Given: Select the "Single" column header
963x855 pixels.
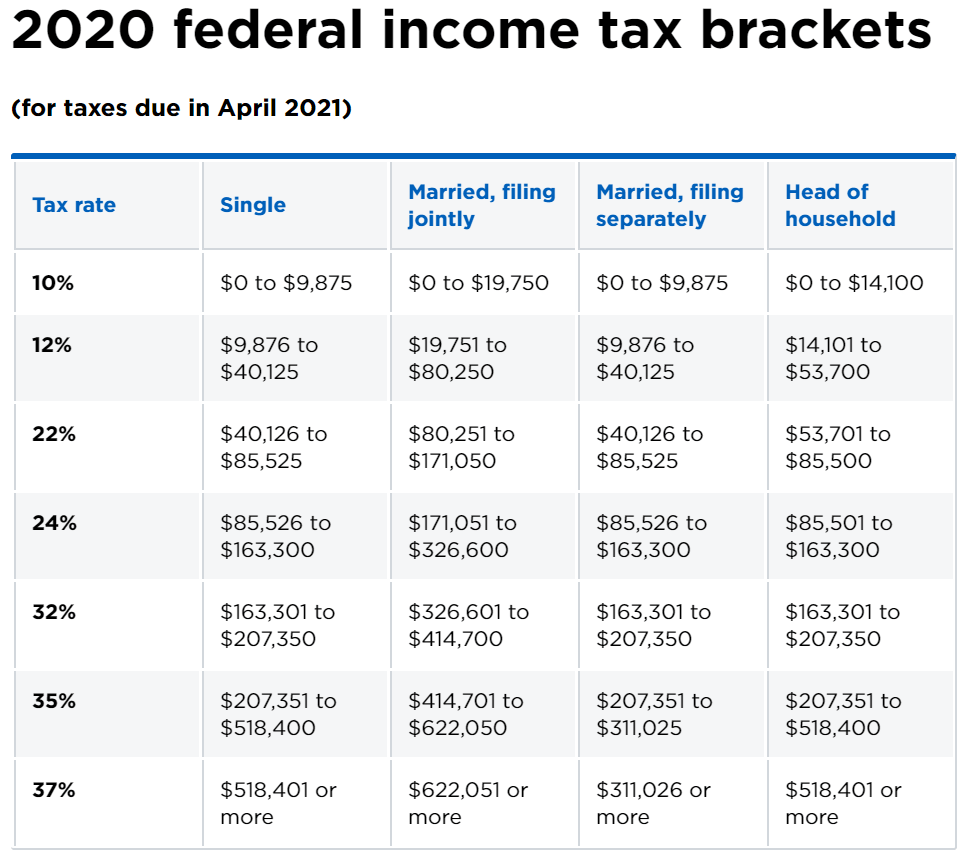Looking at the screenshot, I should click(253, 205).
